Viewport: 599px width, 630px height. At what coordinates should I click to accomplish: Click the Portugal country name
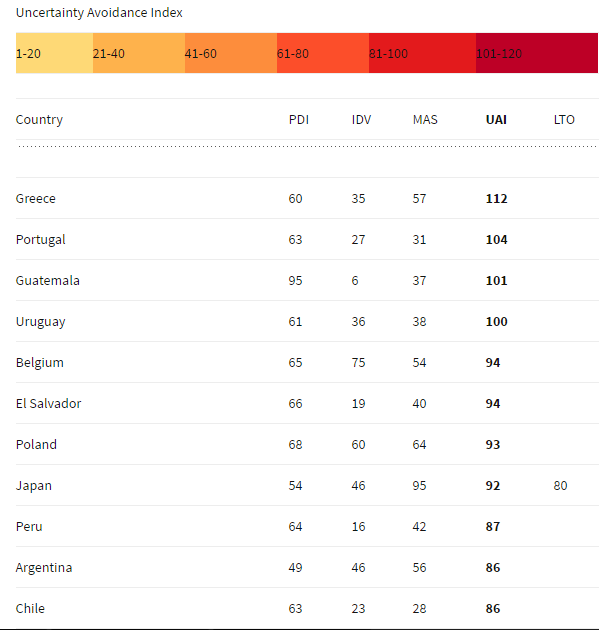click(x=41, y=240)
